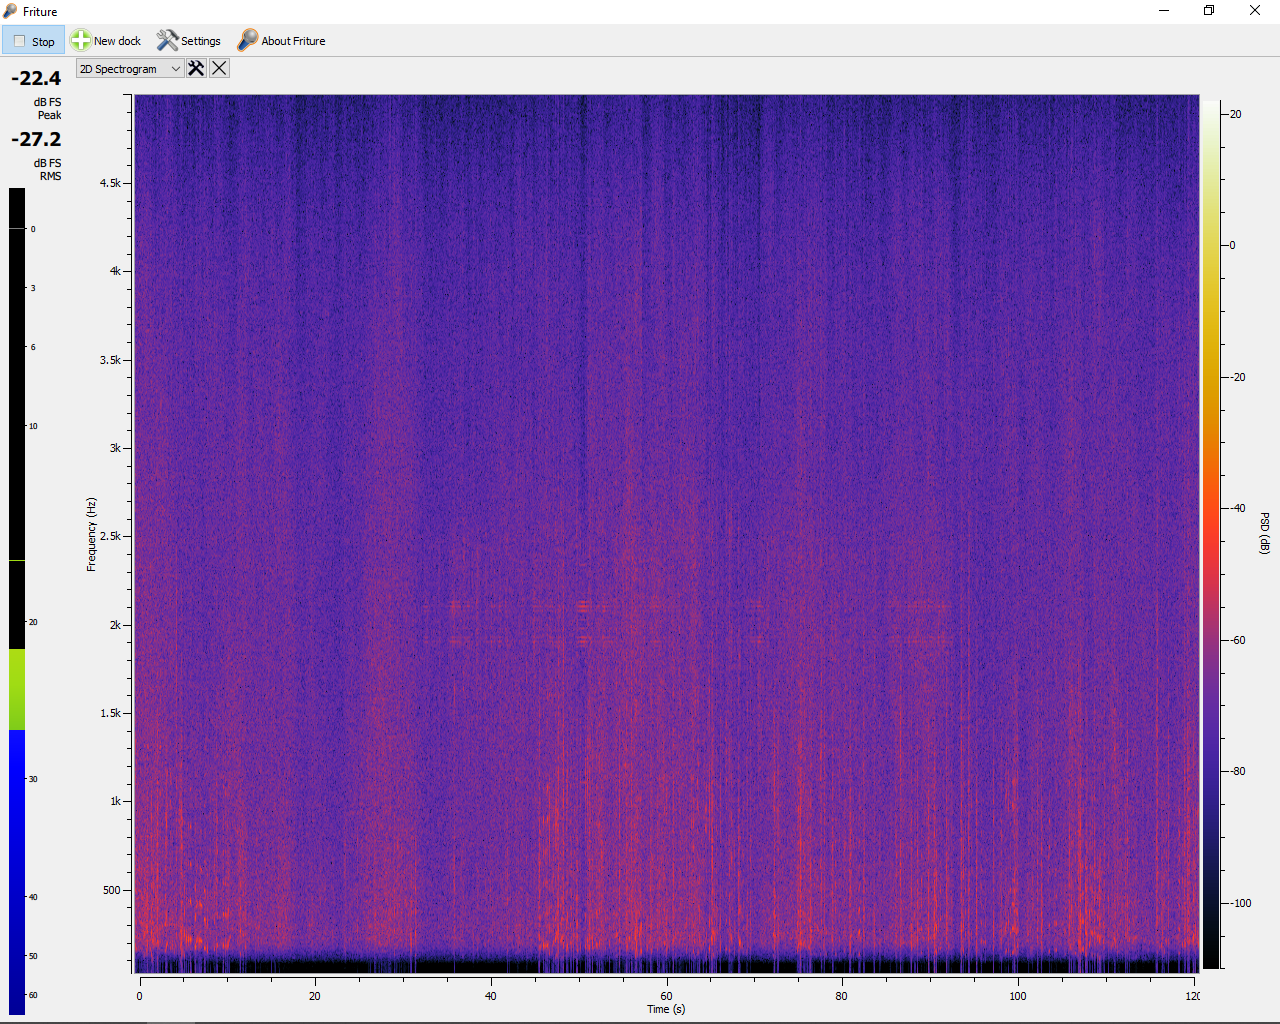Click the 60 time tick label
This screenshot has height=1024, width=1280.
(x=666, y=996)
